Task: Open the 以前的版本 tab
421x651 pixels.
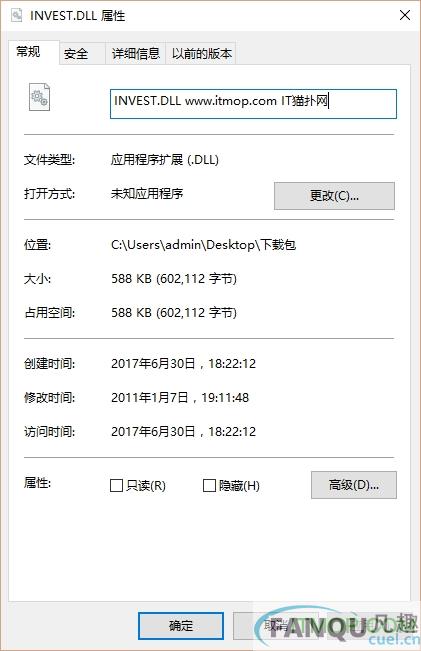Action: (x=201, y=54)
